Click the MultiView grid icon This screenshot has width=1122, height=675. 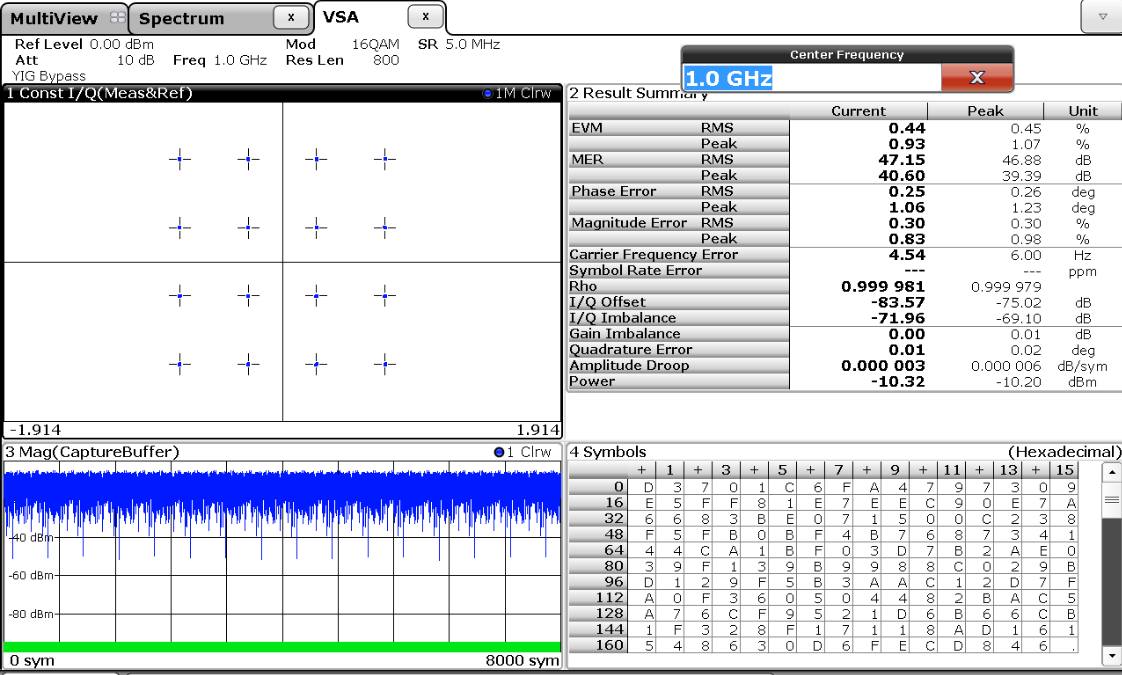point(117,18)
